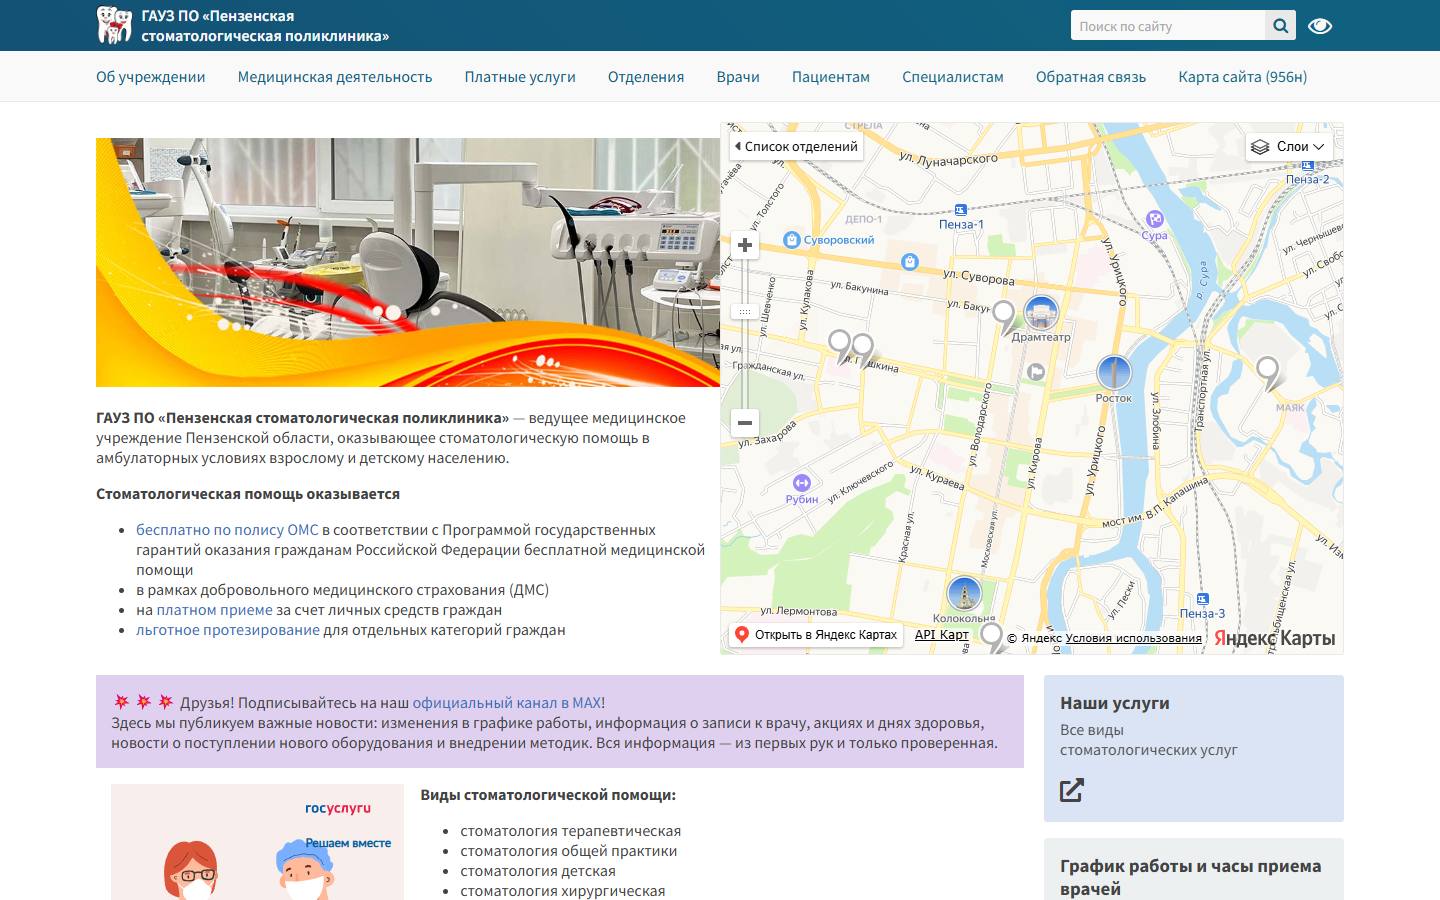Click the gray placemark near МАЯК
This screenshot has width=1440, height=900.
point(1268,373)
